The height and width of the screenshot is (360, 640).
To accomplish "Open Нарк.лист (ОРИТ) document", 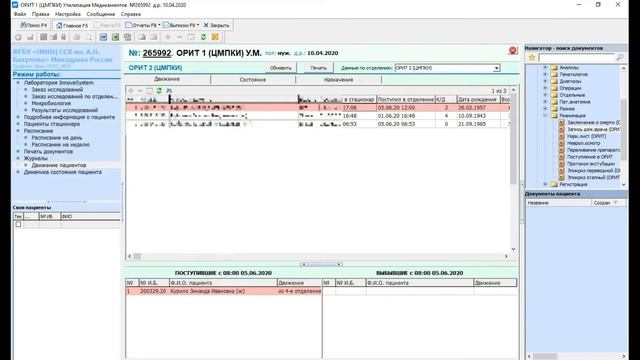I will pyautogui.click(x=586, y=136).
